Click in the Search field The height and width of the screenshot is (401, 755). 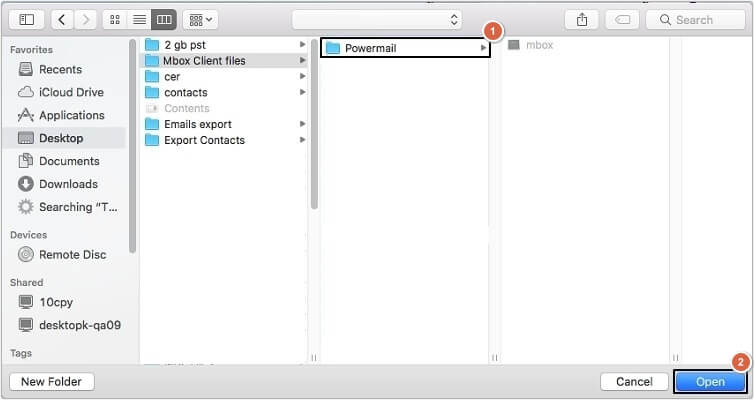(696, 20)
